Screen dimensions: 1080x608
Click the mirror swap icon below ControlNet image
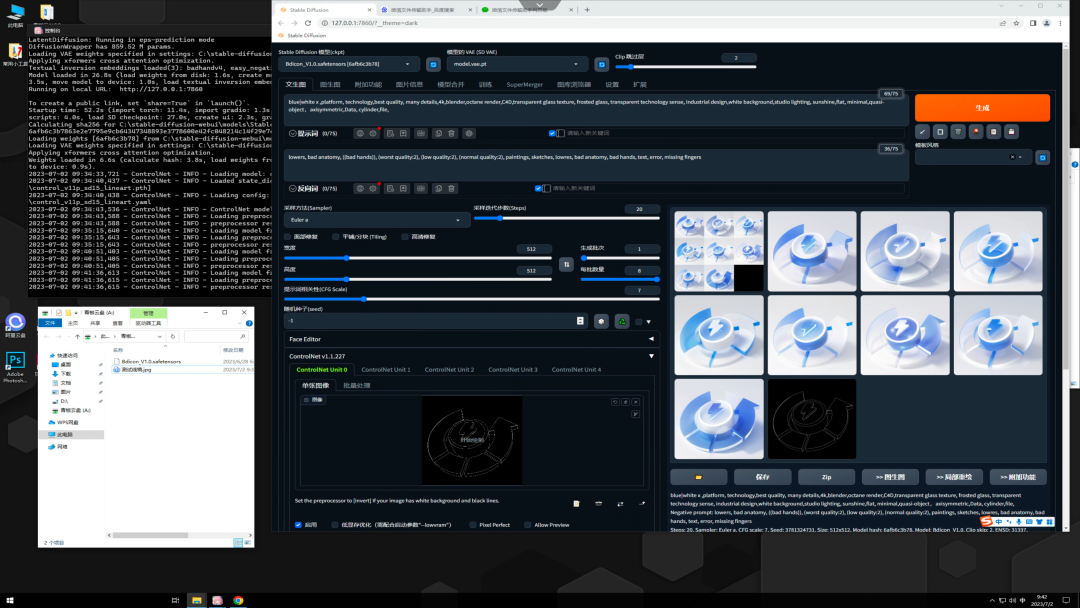pos(620,504)
